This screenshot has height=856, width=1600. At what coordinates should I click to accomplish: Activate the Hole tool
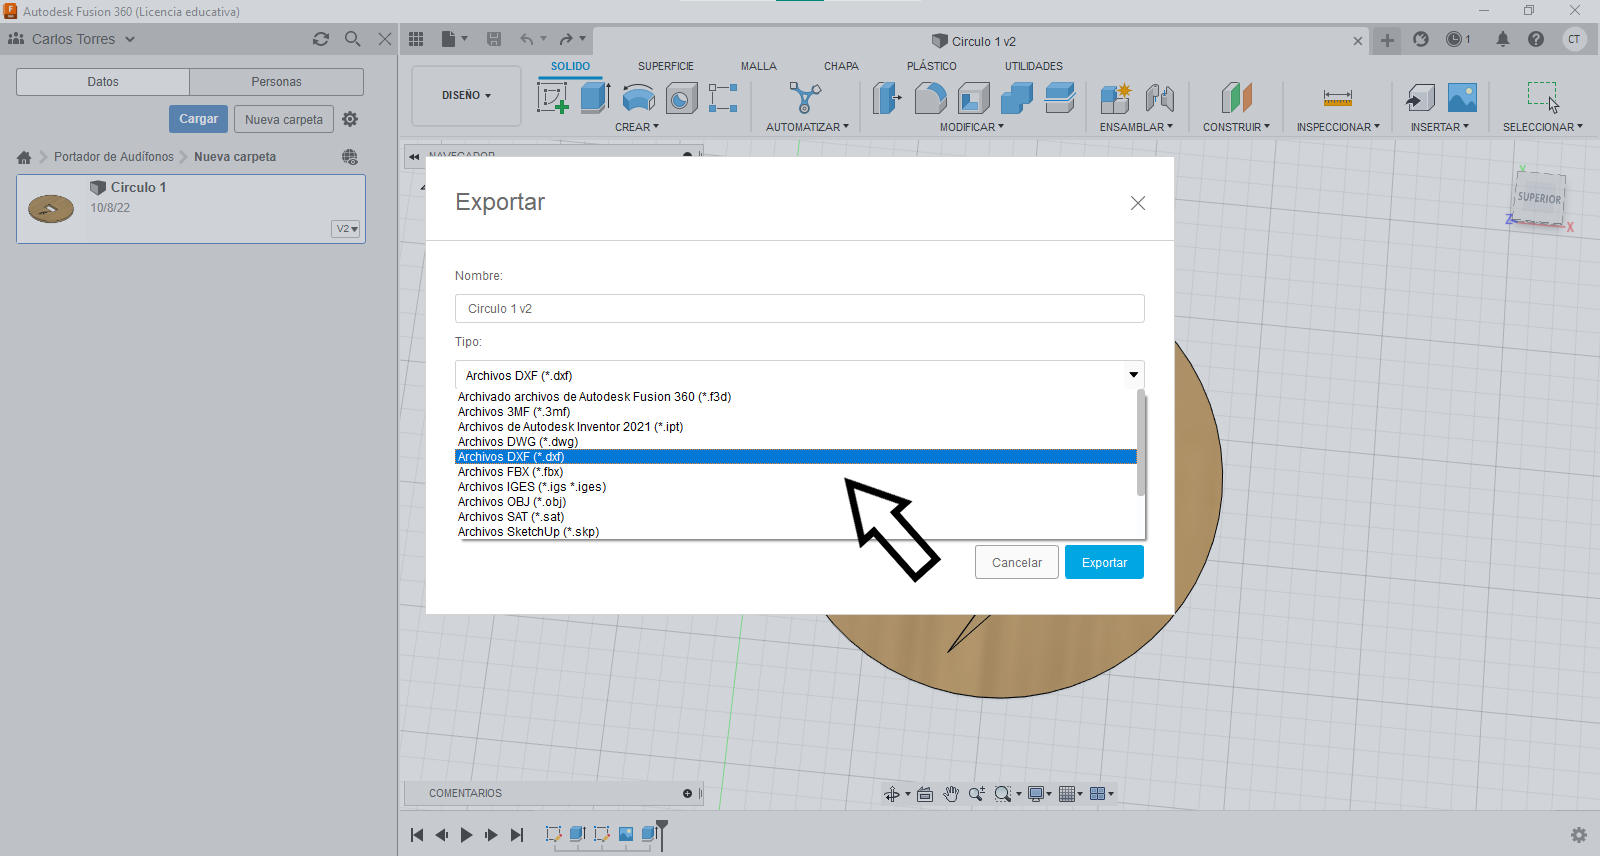[x=682, y=98]
